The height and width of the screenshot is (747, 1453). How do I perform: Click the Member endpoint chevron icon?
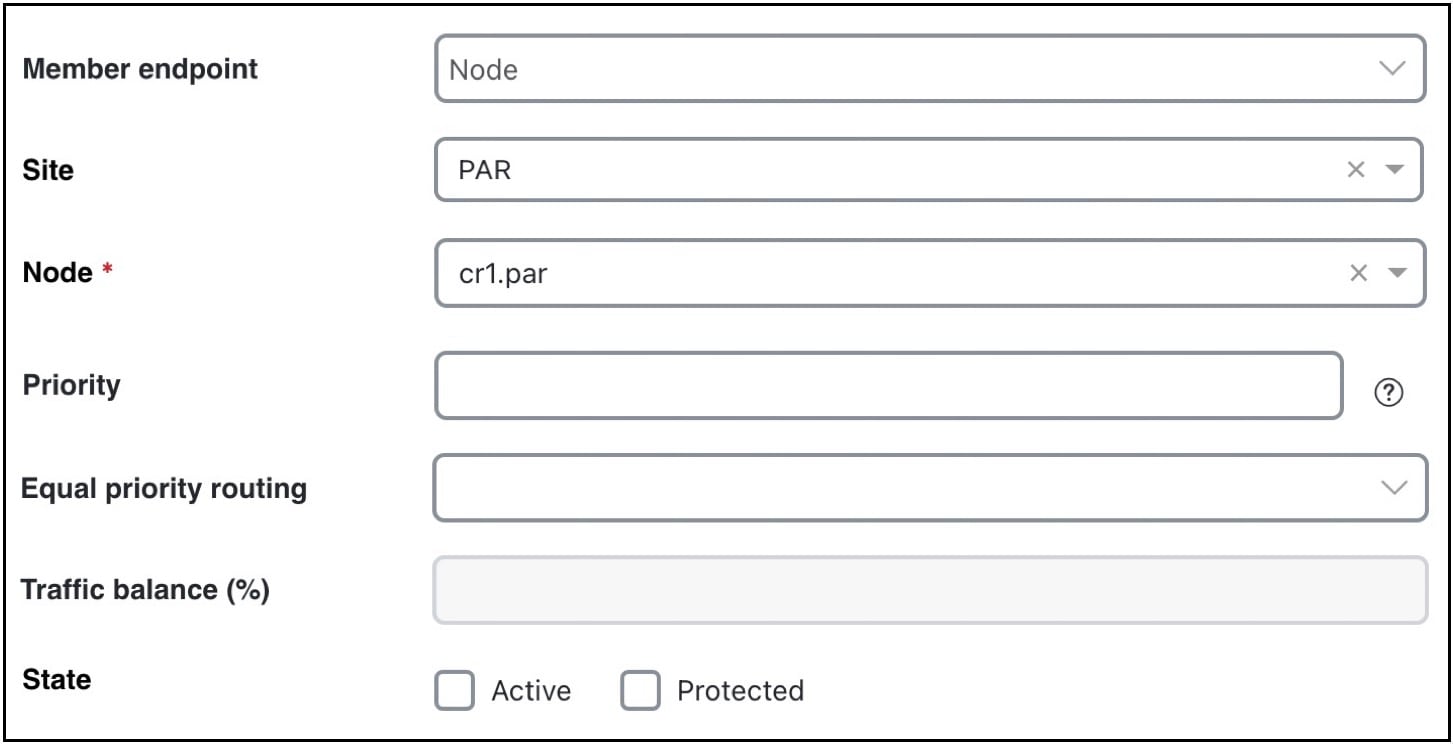pos(1394,69)
